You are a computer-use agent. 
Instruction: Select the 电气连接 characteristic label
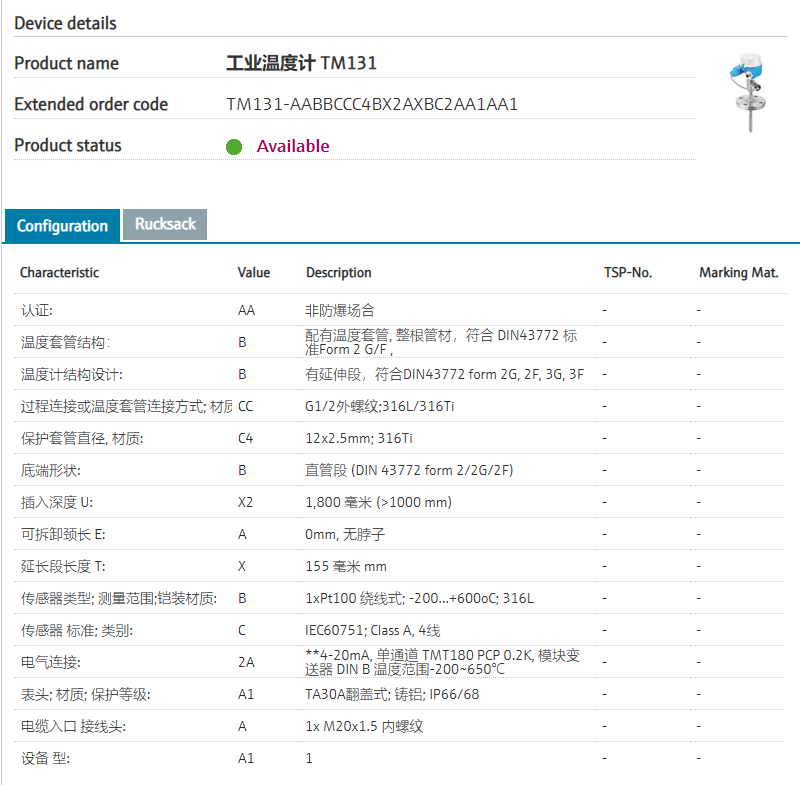click(x=51, y=662)
